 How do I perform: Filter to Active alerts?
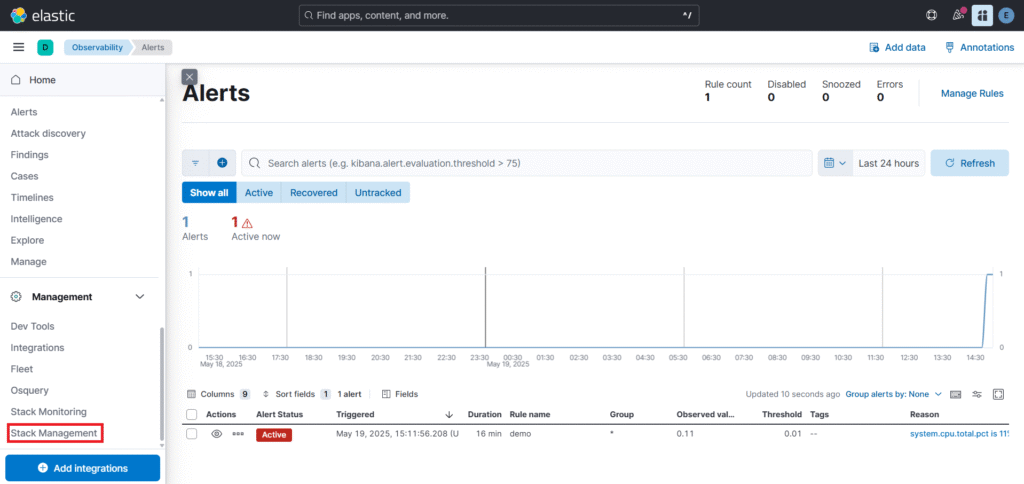click(x=259, y=193)
